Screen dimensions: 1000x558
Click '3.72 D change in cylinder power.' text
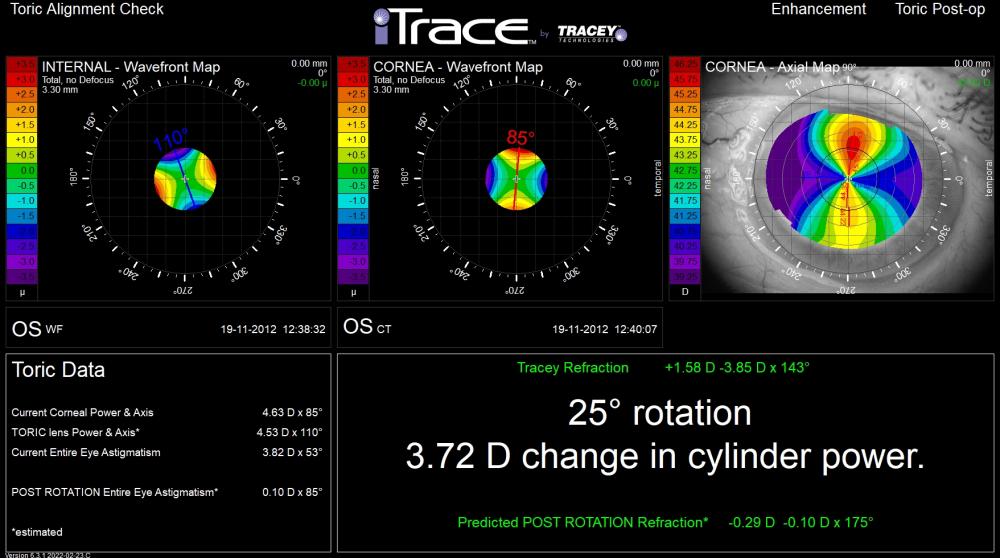click(x=665, y=457)
